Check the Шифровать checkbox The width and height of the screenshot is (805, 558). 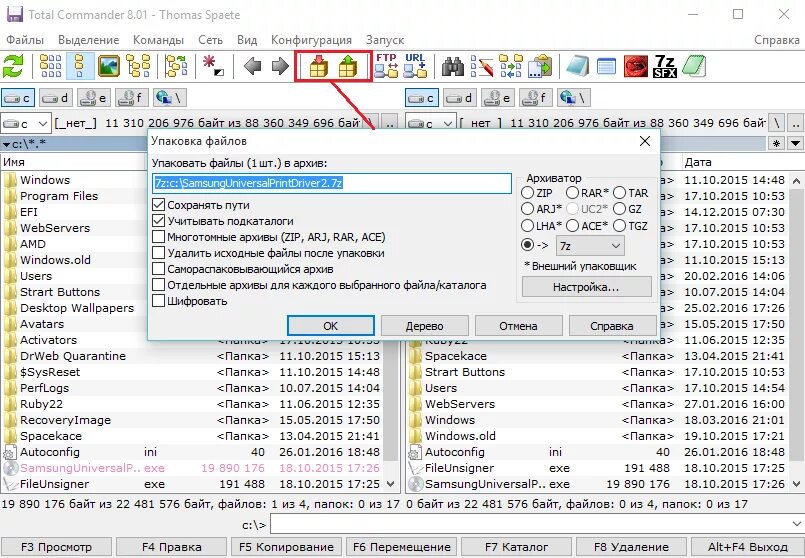tap(159, 301)
